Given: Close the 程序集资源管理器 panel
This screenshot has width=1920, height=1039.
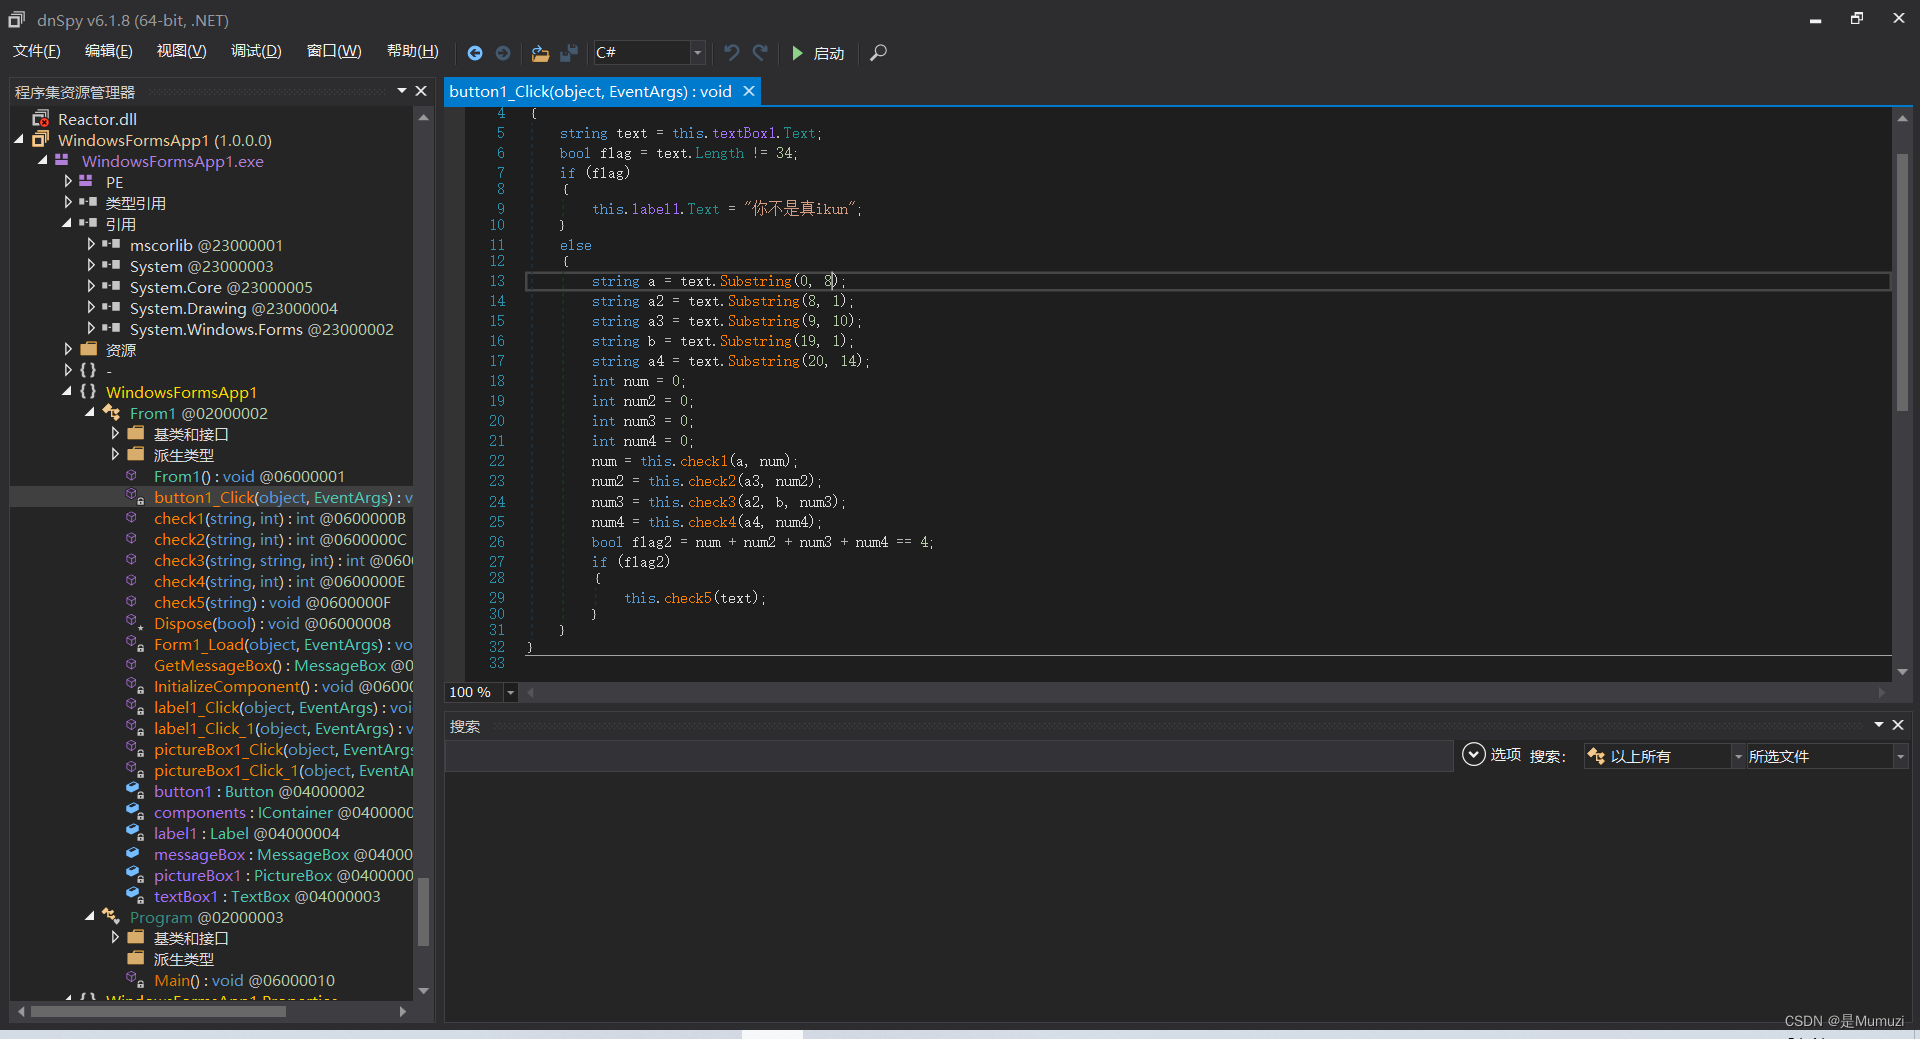Looking at the screenshot, I should click(421, 91).
